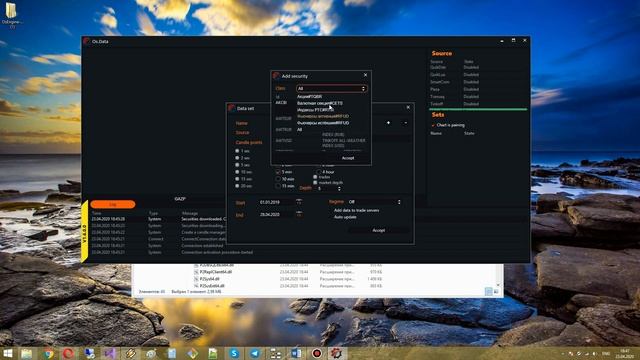Toggle the 10 min candle option
Screen dimensions: 640x360
click(x=278, y=179)
